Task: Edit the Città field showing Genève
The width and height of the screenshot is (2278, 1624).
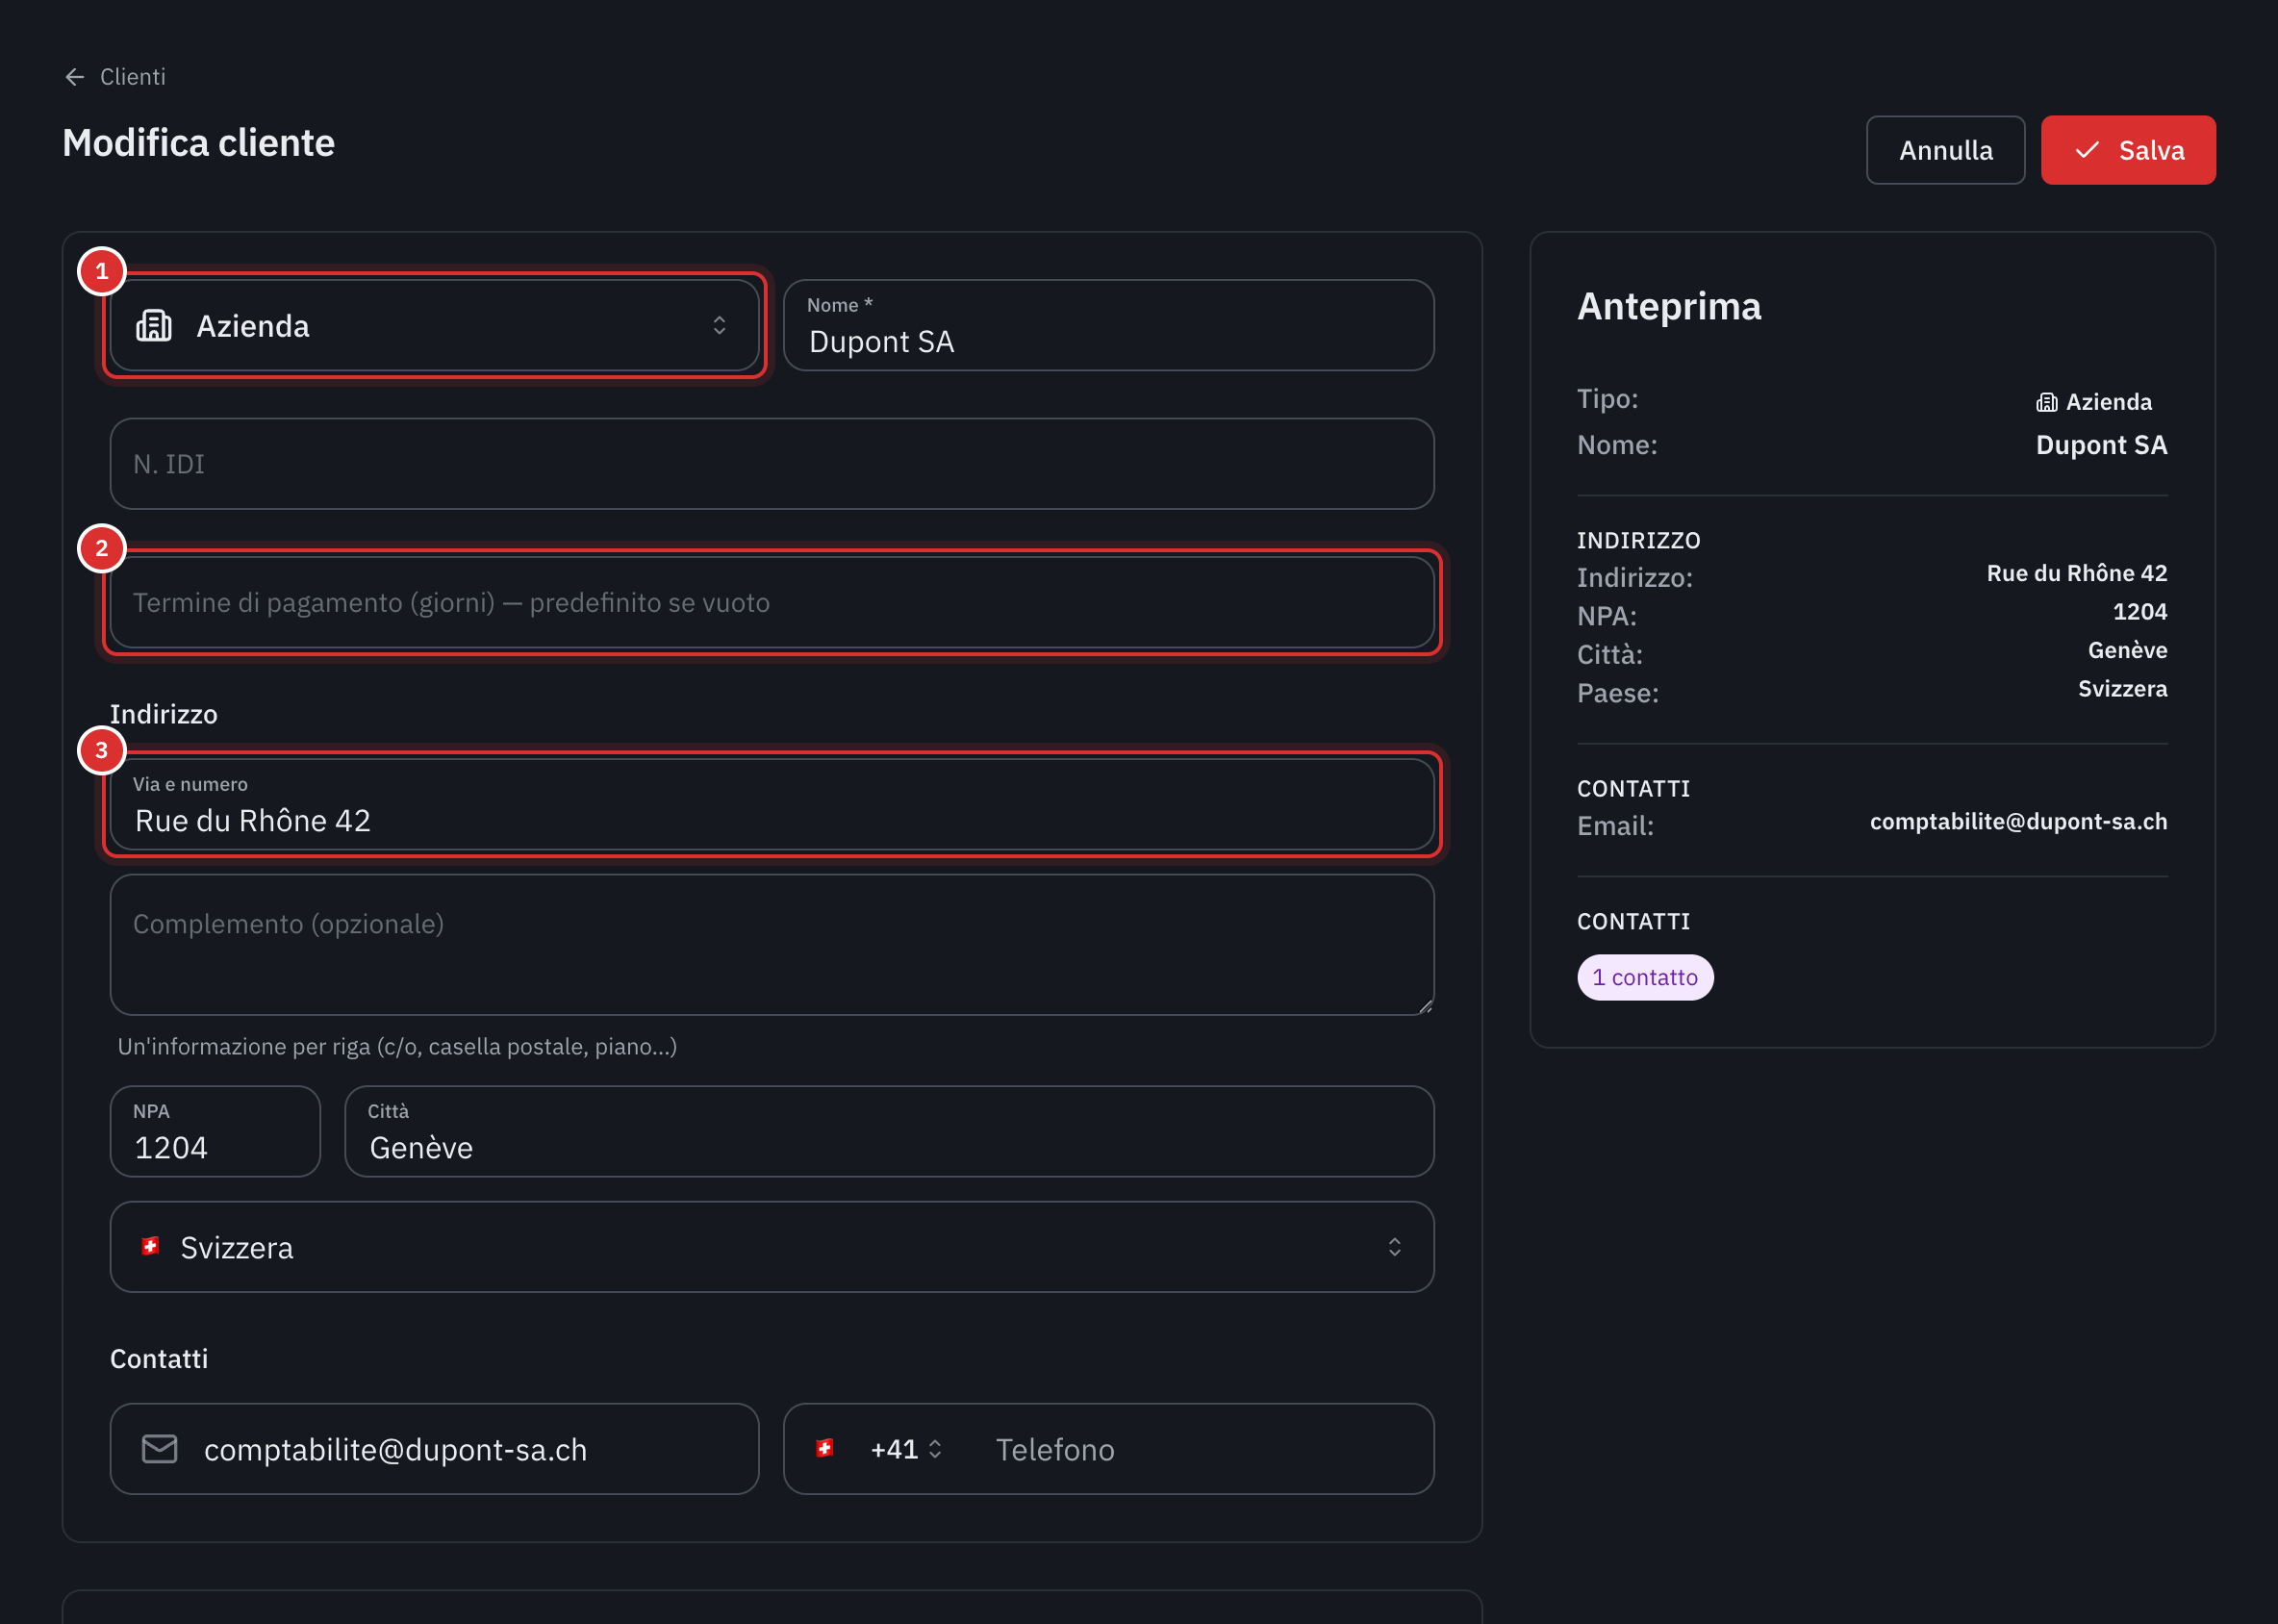Action: tap(889, 1131)
